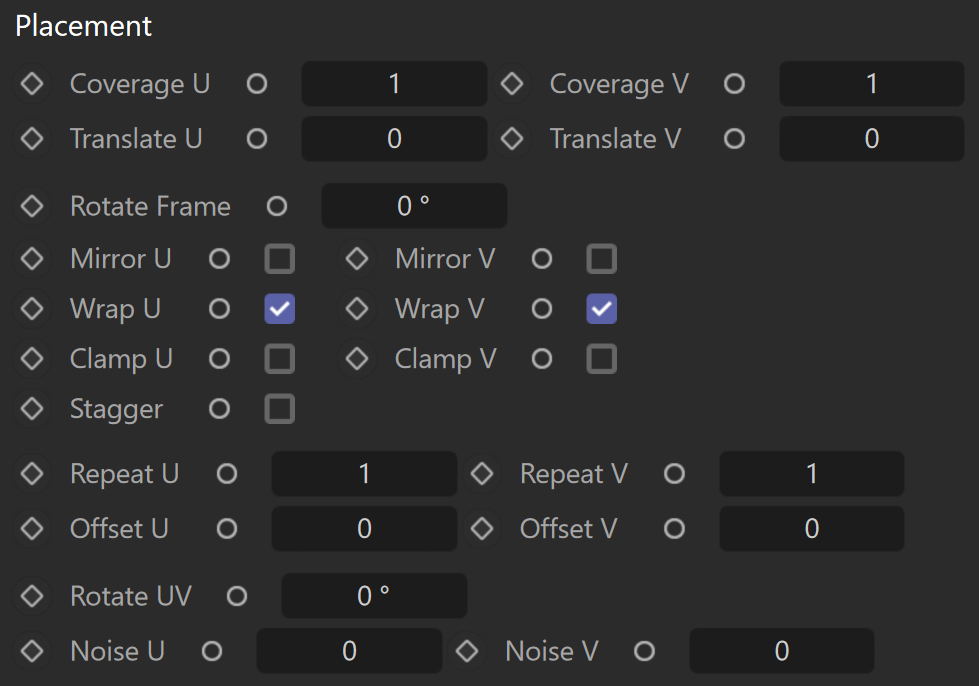Click the keyframe diamond beside Coverage U
The height and width of the screenshot is (686, 979).
coord(32,84)
